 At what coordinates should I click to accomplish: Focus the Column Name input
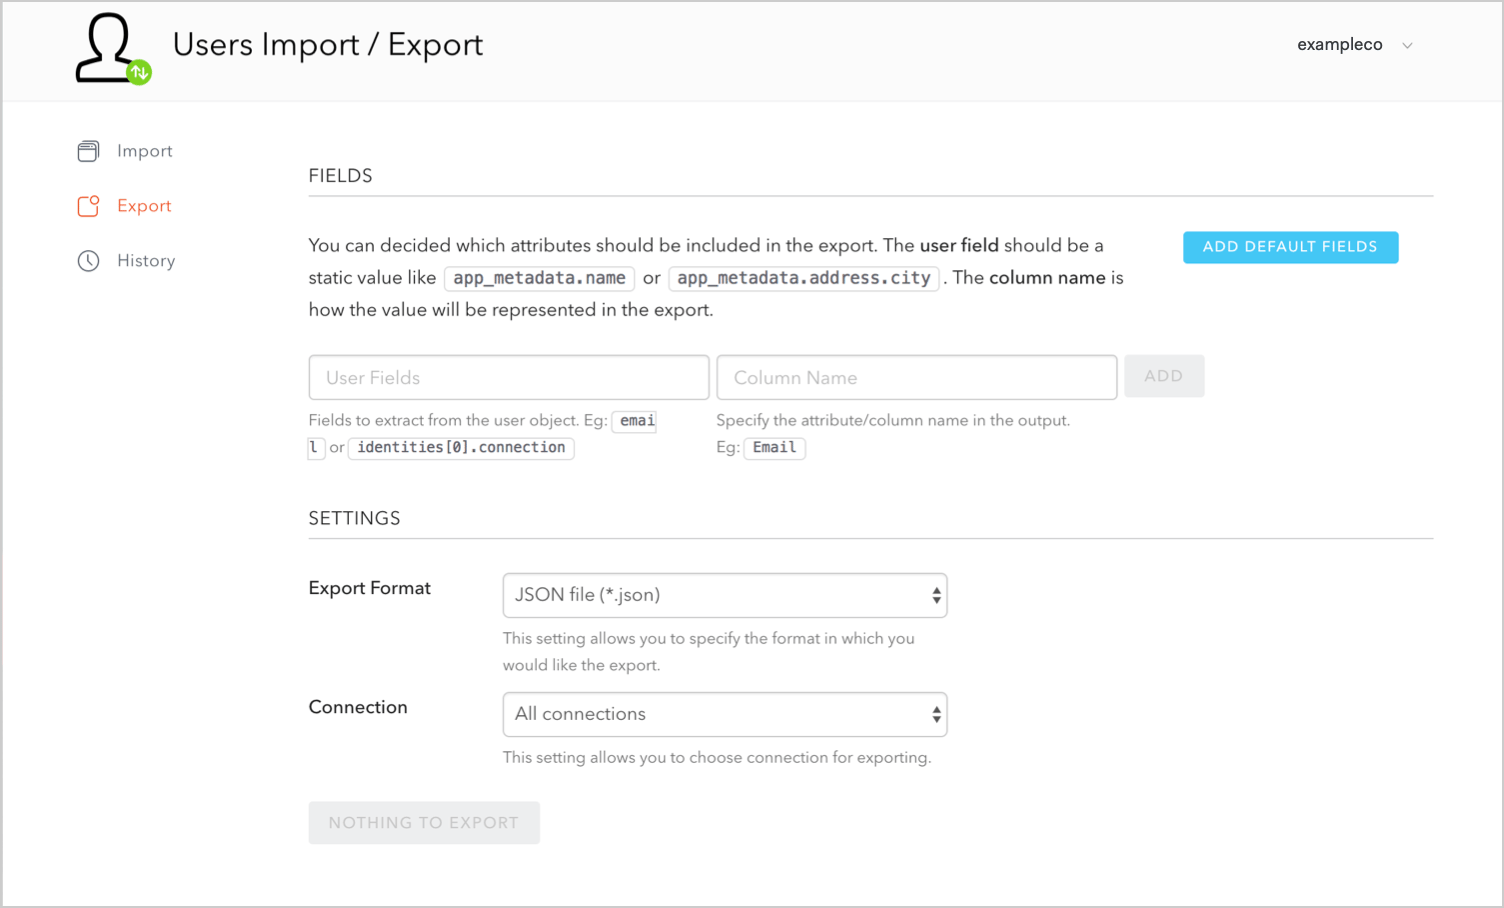916,377
